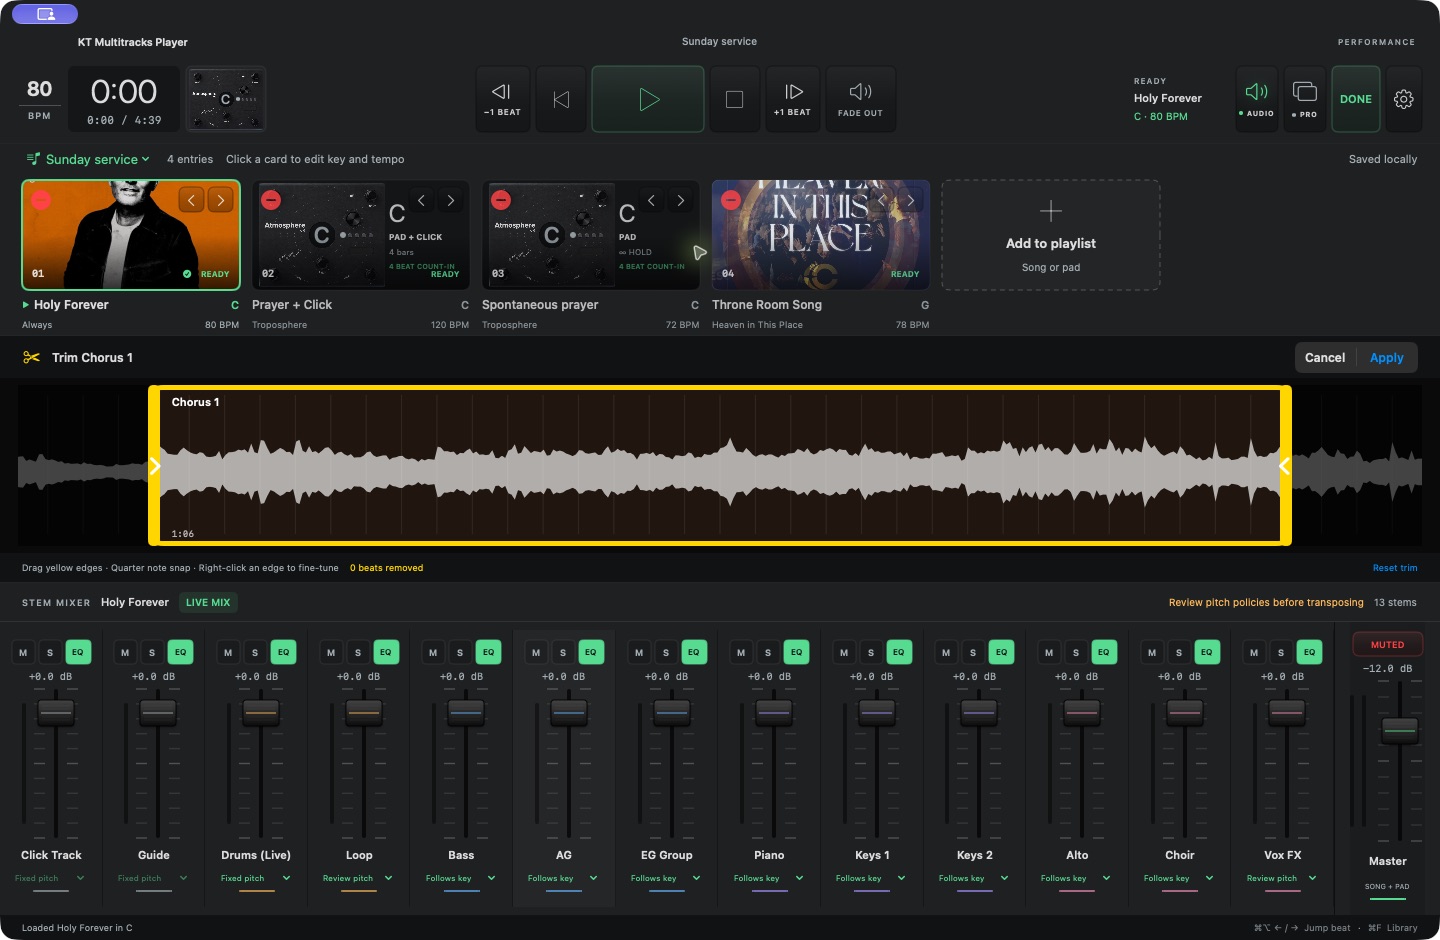The width and height of the screenshot is (1440, 940).
Task: Mute the Piano stem
Action: pos(741,652)
